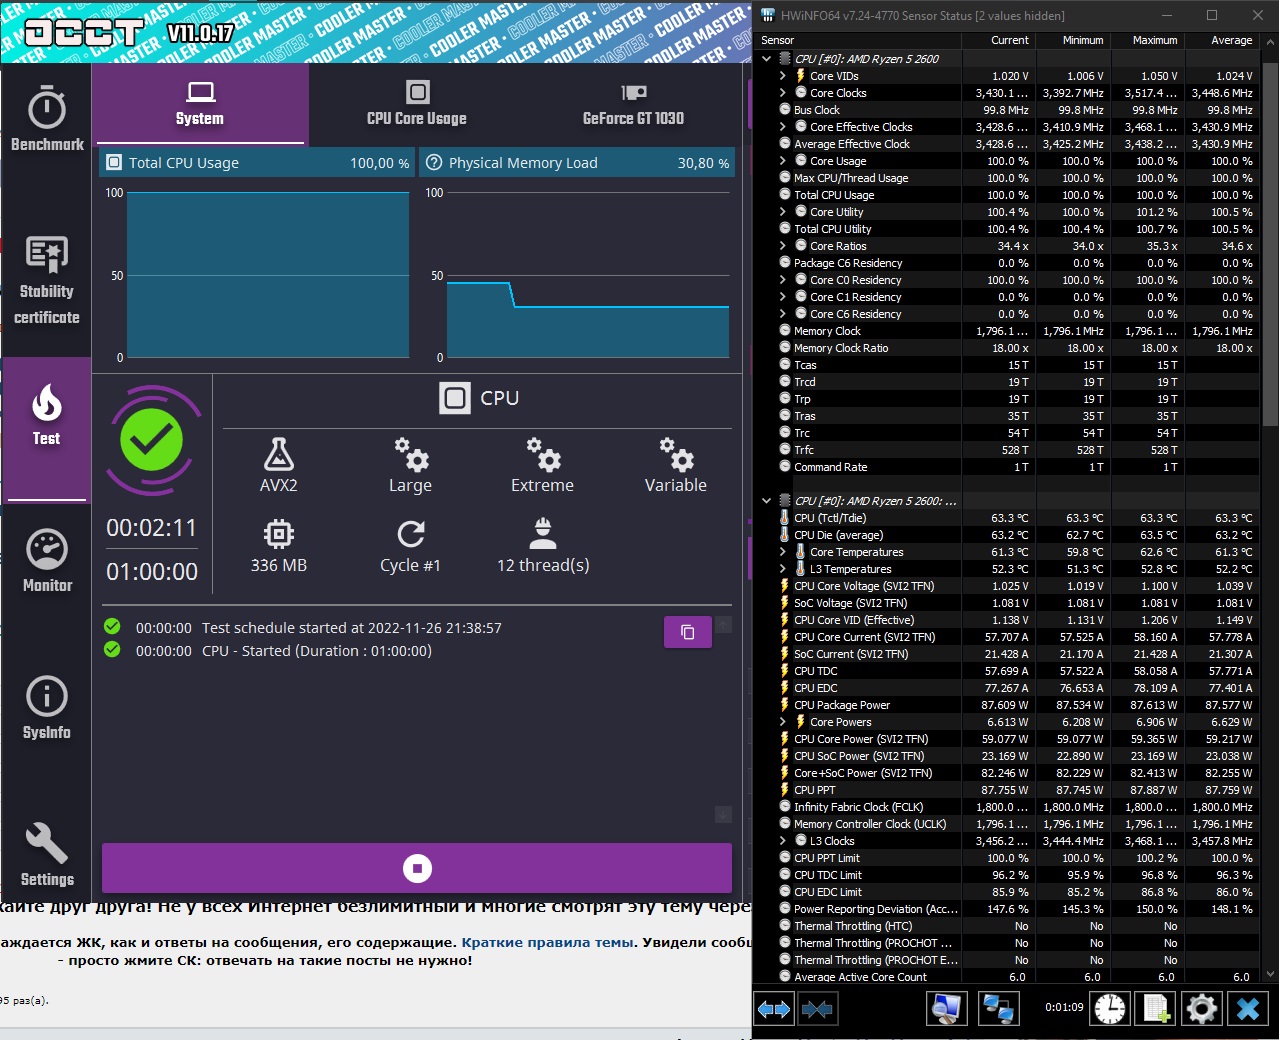Click the Extreme mode gears icon

tap(543, 455)
